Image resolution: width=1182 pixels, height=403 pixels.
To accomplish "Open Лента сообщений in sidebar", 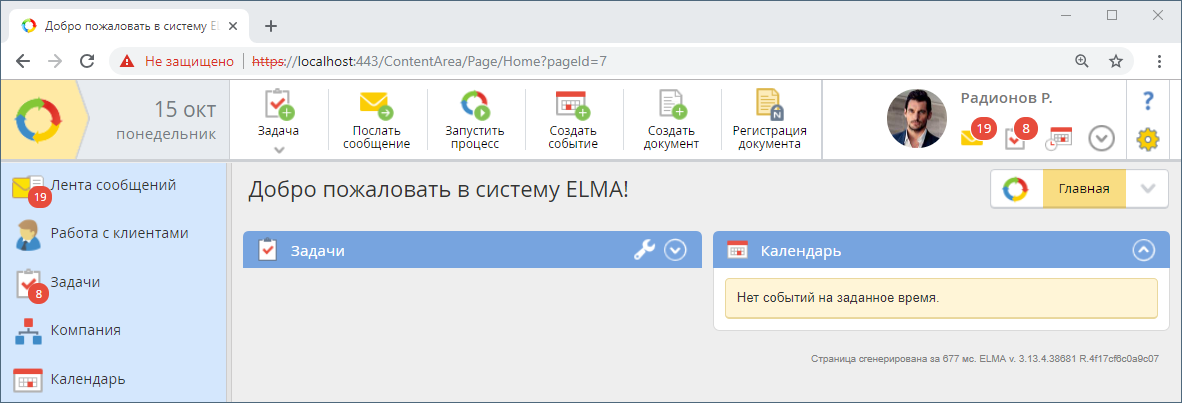I will tap(112, 185).
